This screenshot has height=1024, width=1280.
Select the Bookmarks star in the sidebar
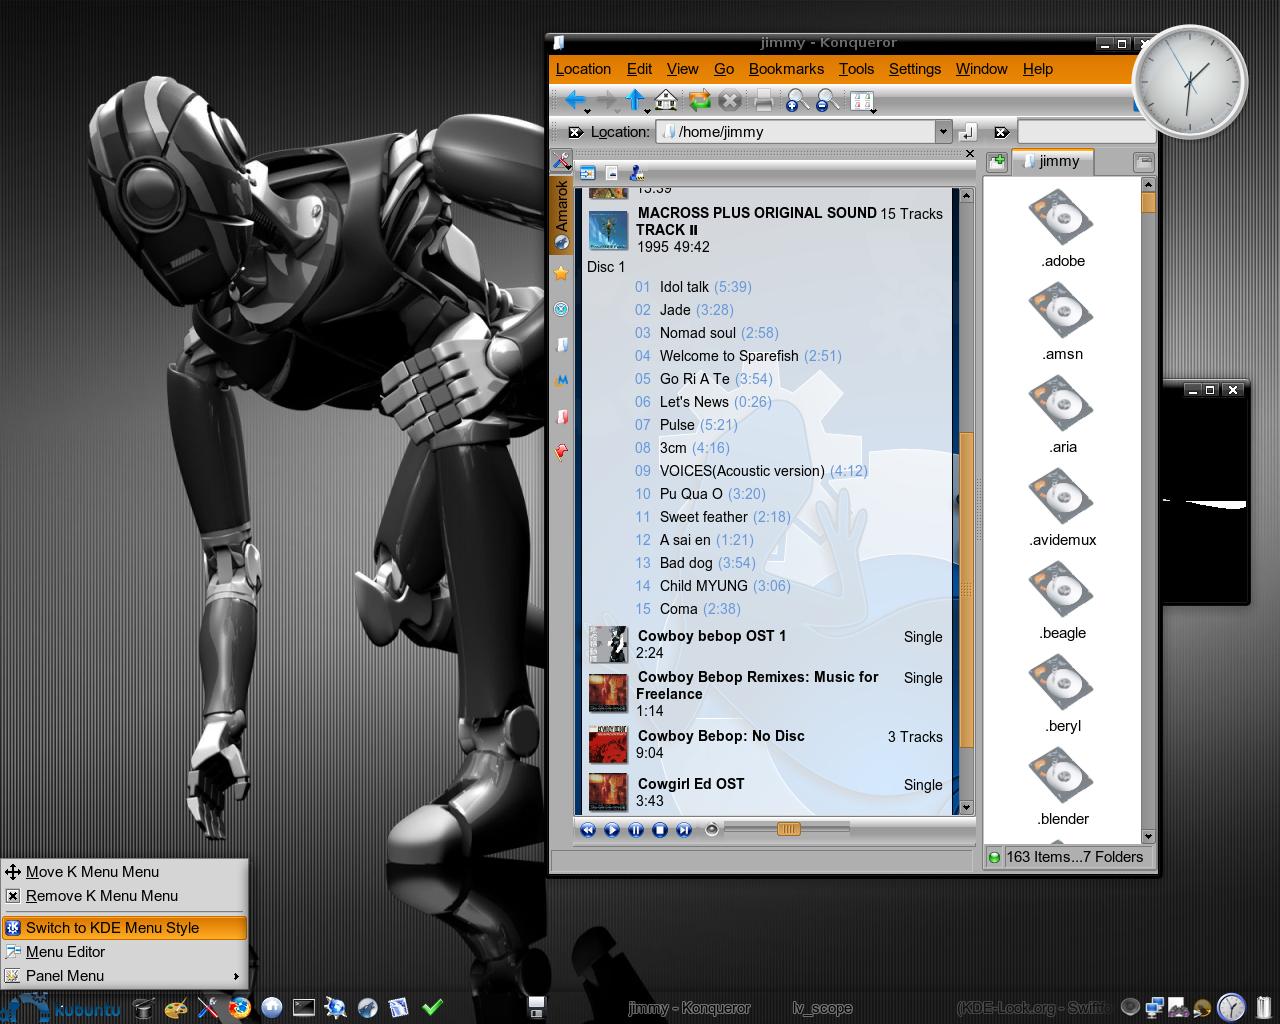click(561, 273)
